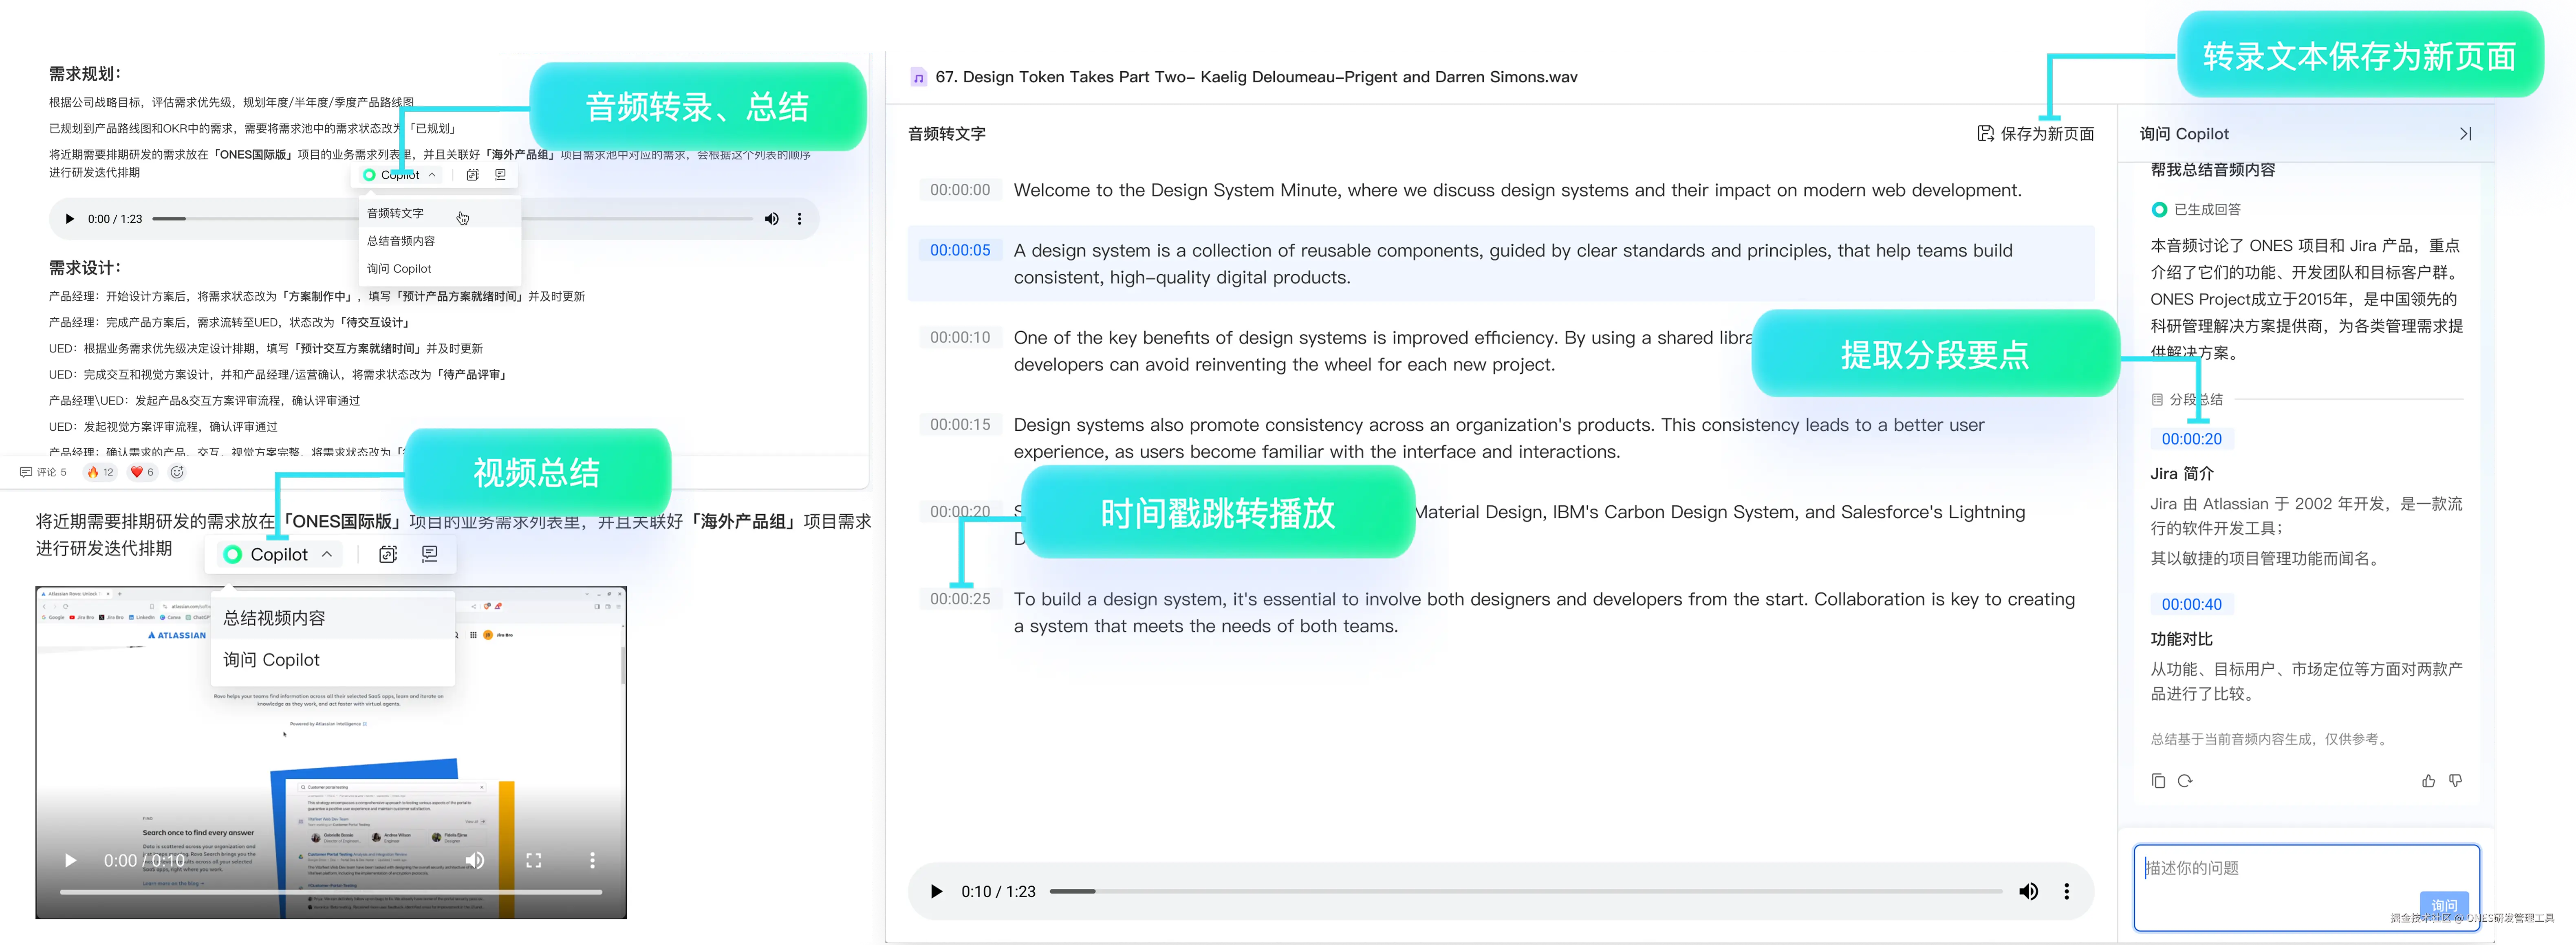
Task: Collapse the 询问 Copilot side panel
Action: pos(2465,134)
